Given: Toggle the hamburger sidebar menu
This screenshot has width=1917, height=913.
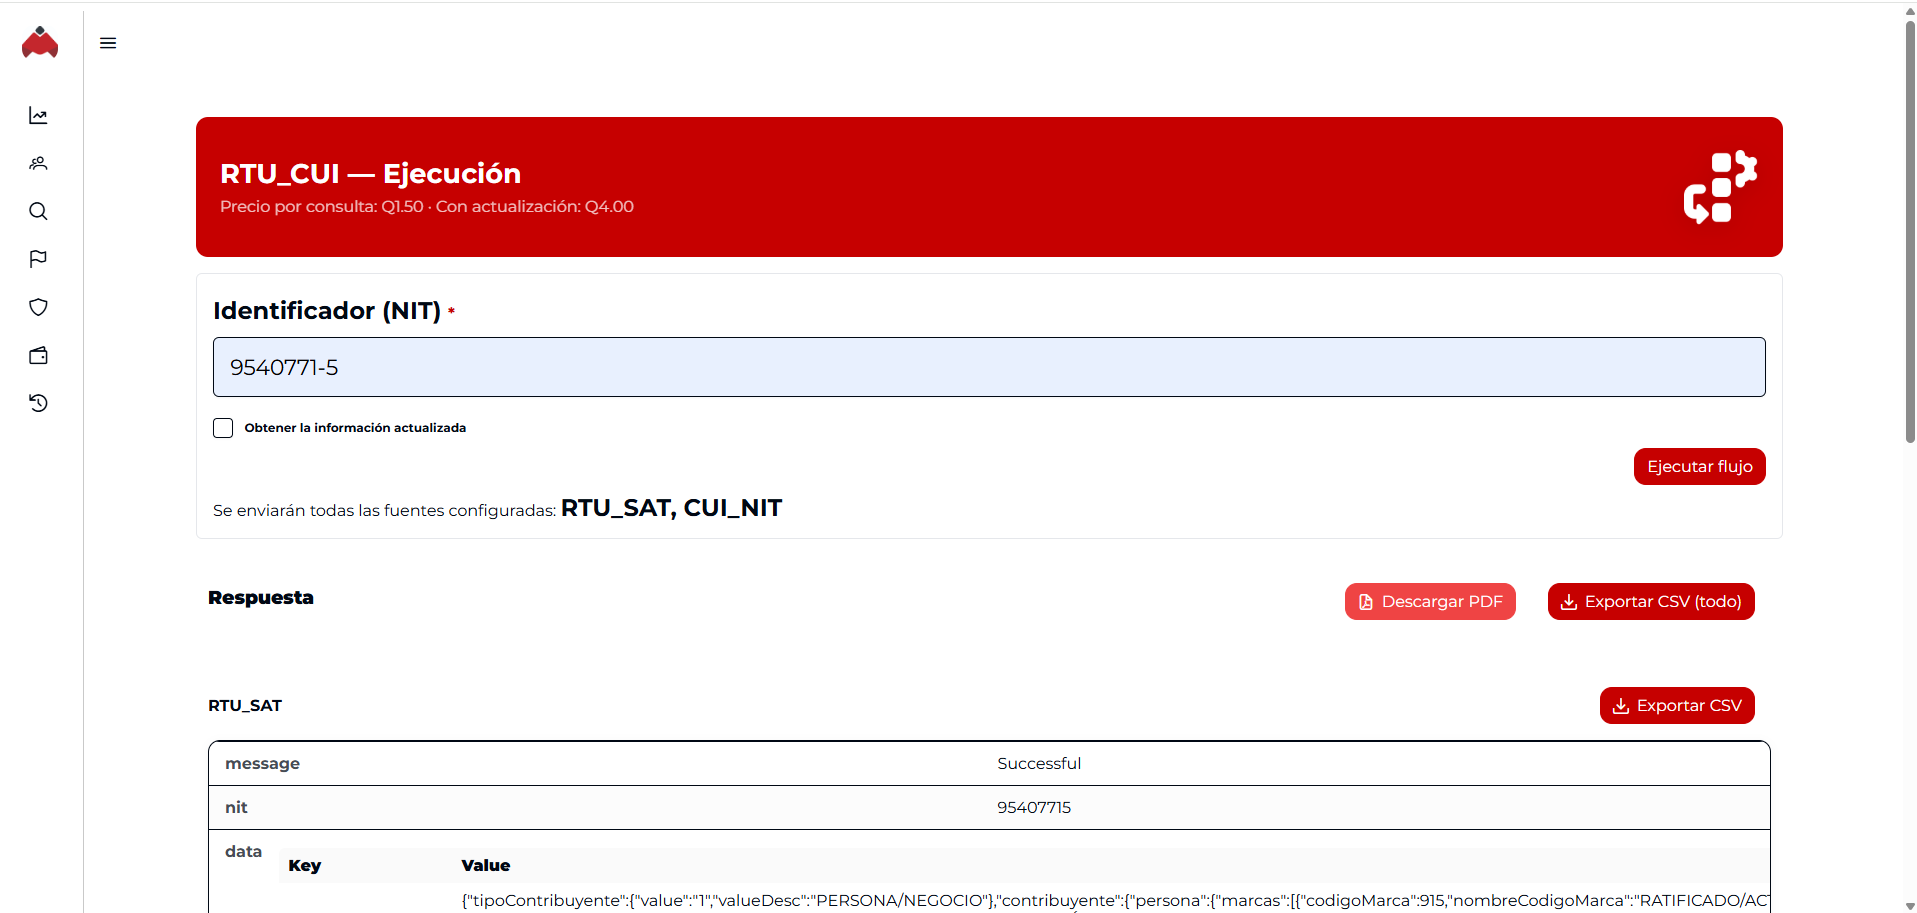Looking at the screenshot, I should tap(108, 43).
